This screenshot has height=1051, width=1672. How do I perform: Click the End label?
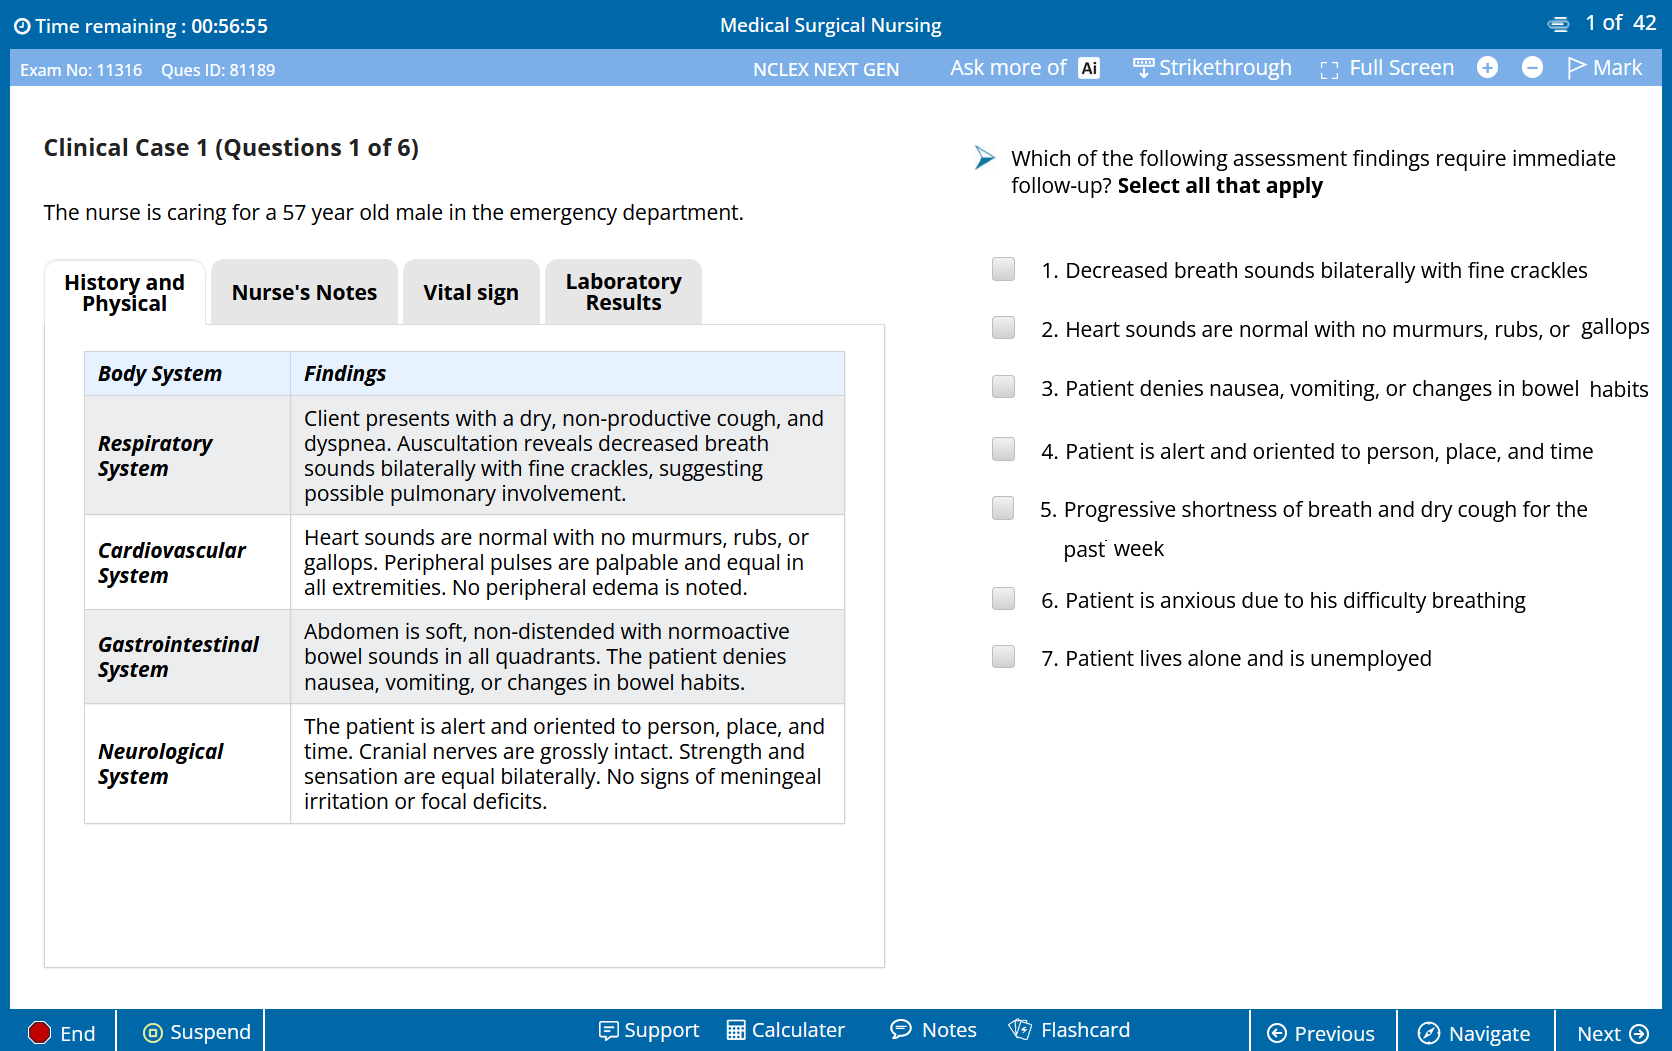(x=78, y=1033)
